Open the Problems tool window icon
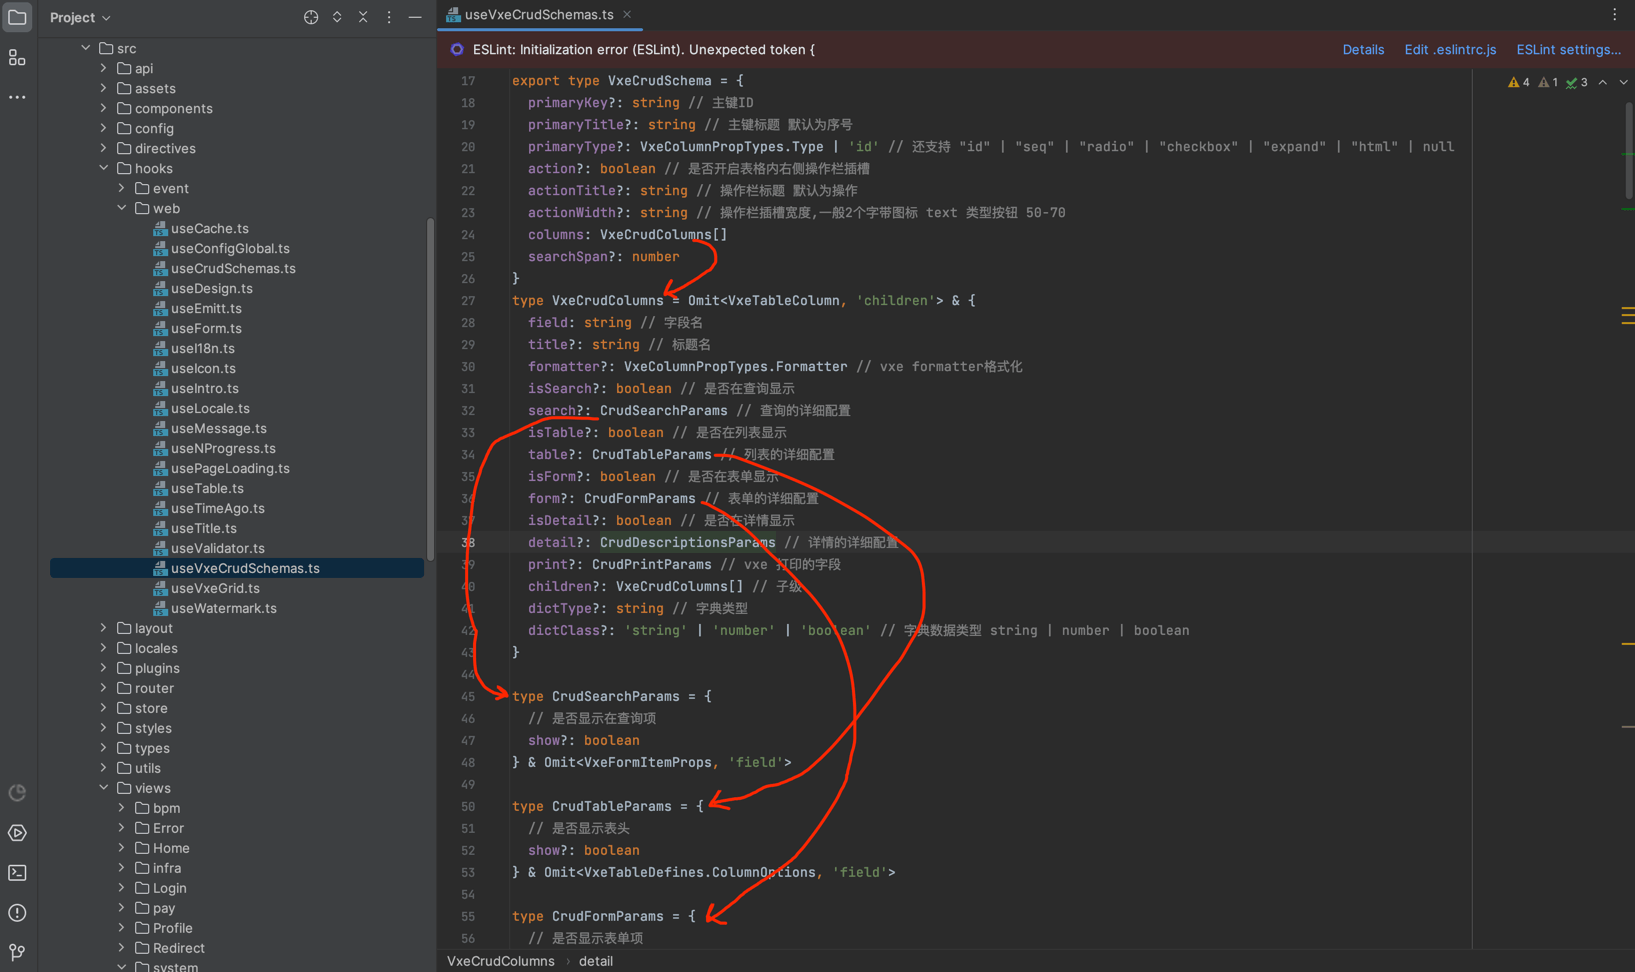This screenshot has height=972, width=1635. [x=17, y=913]
